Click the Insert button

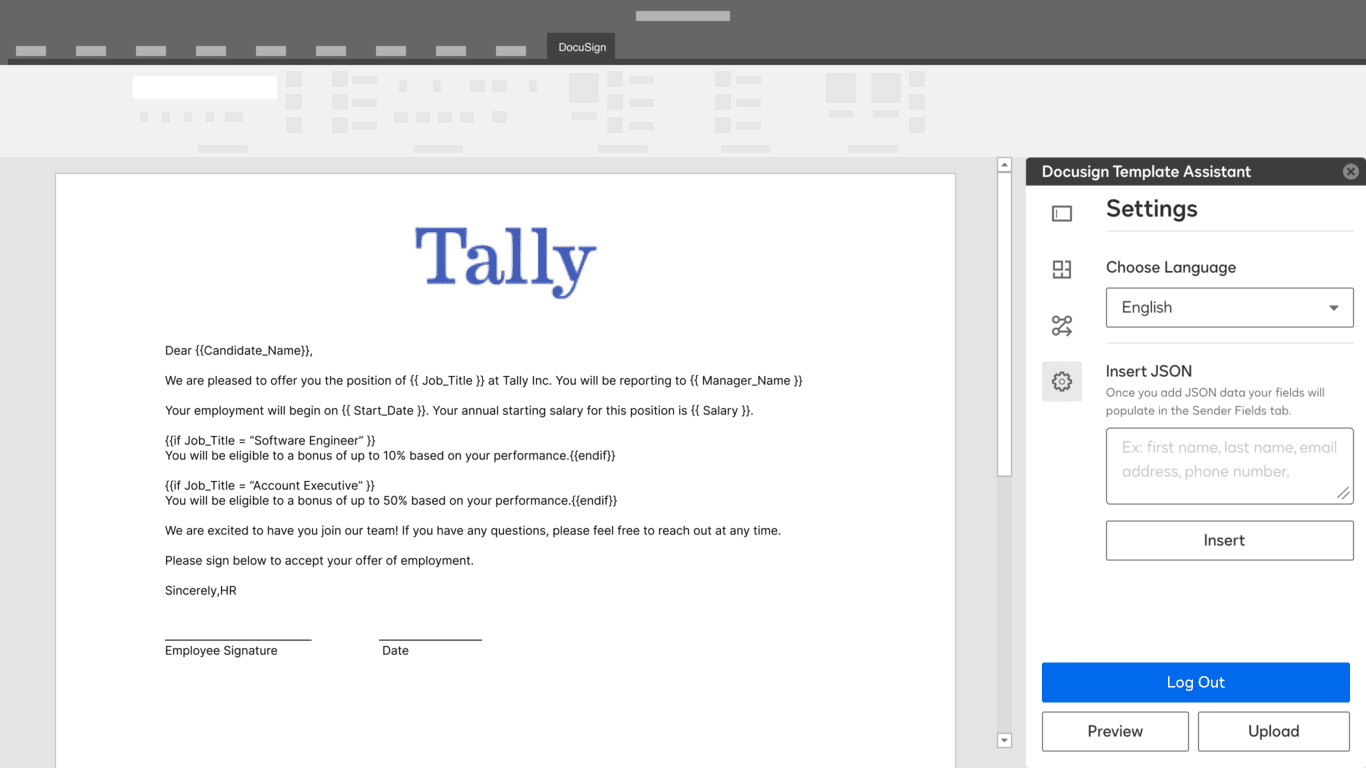[1229, 541]
